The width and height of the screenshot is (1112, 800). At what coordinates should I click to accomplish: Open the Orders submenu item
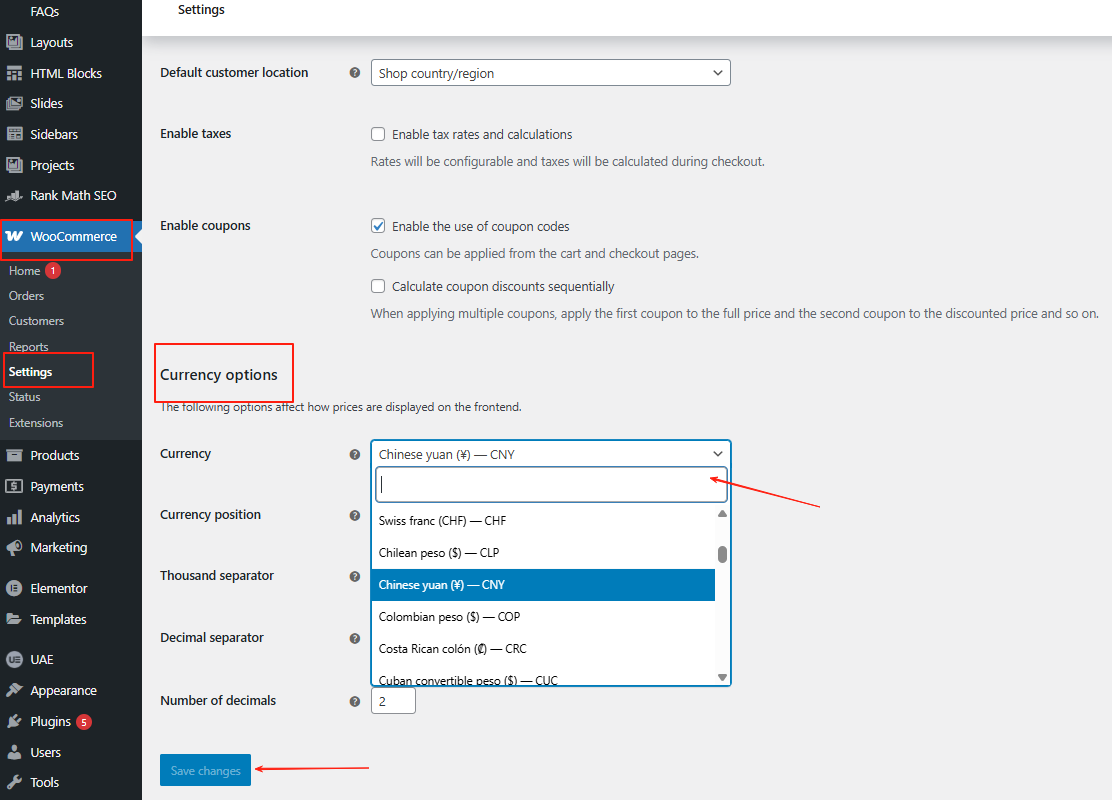pyautogui.click(x=27, y=296)
